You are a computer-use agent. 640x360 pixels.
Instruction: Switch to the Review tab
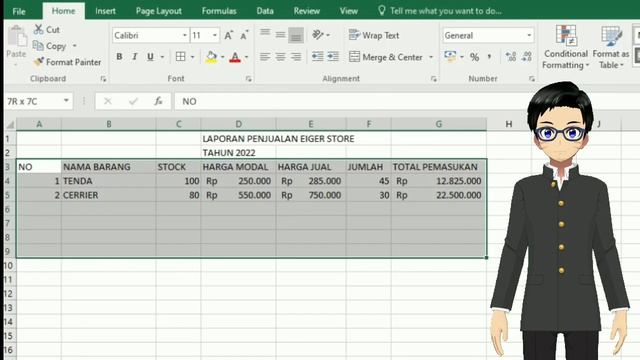[307, 11]
